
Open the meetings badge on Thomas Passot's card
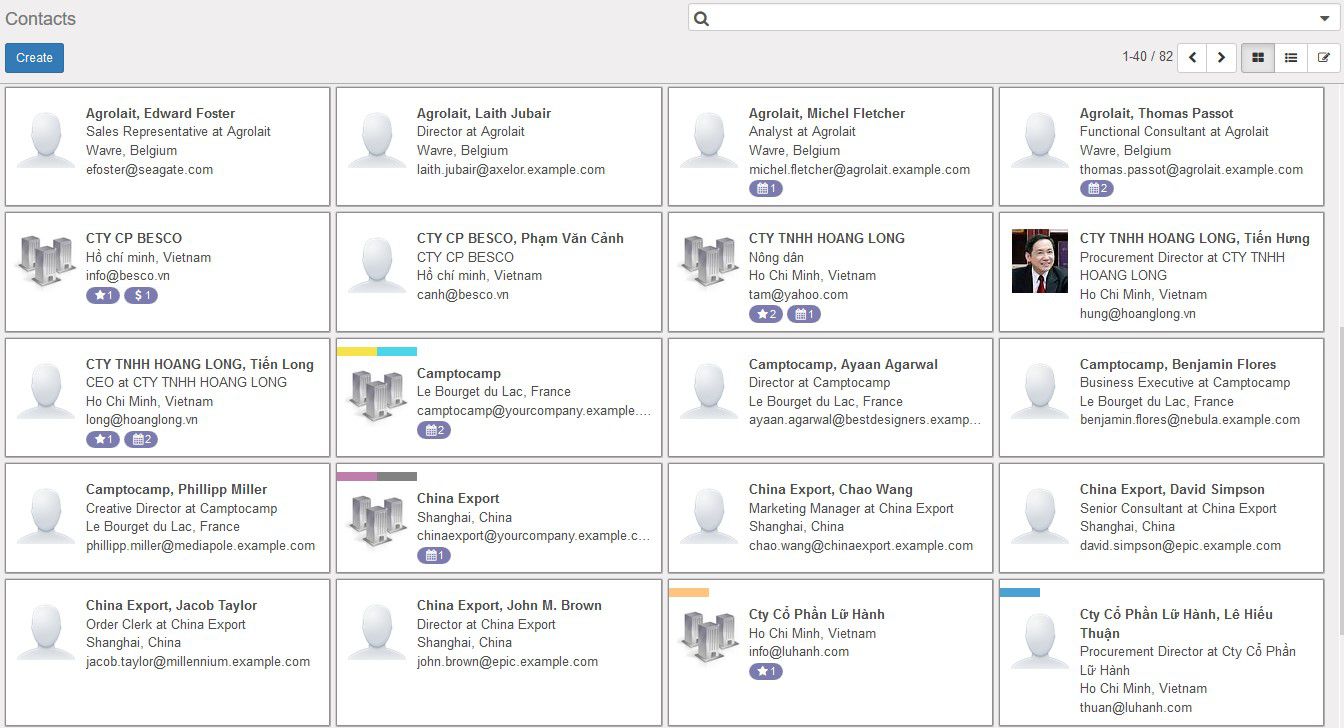click(x=1098, y=188)
